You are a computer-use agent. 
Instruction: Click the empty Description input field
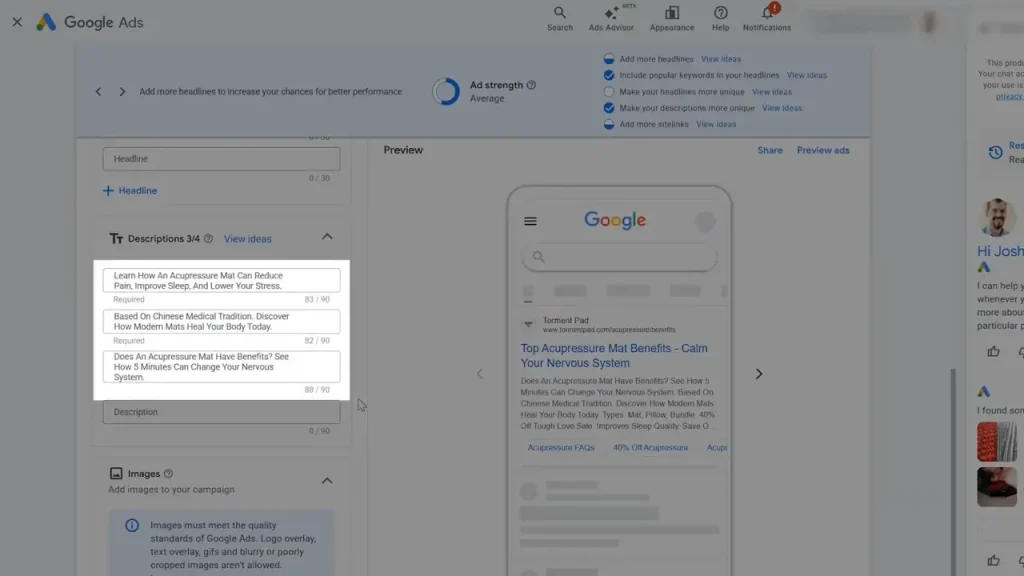tap(221, 412)
